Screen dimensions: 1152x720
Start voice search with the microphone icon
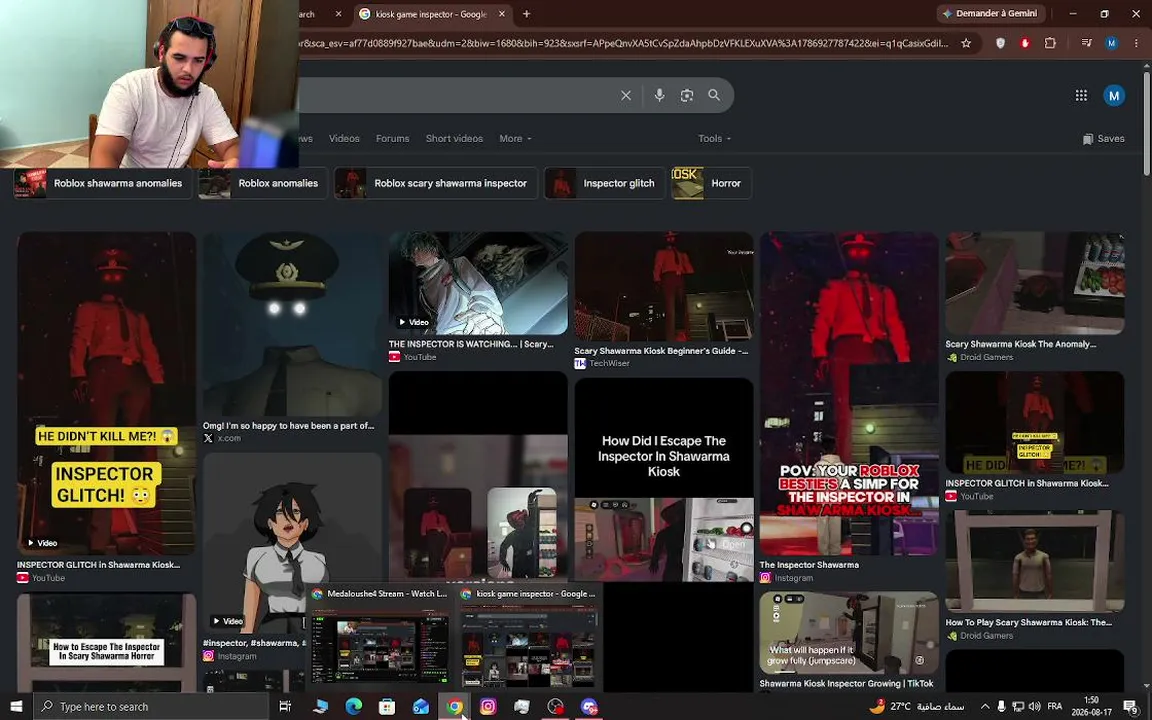pos(659,96)
